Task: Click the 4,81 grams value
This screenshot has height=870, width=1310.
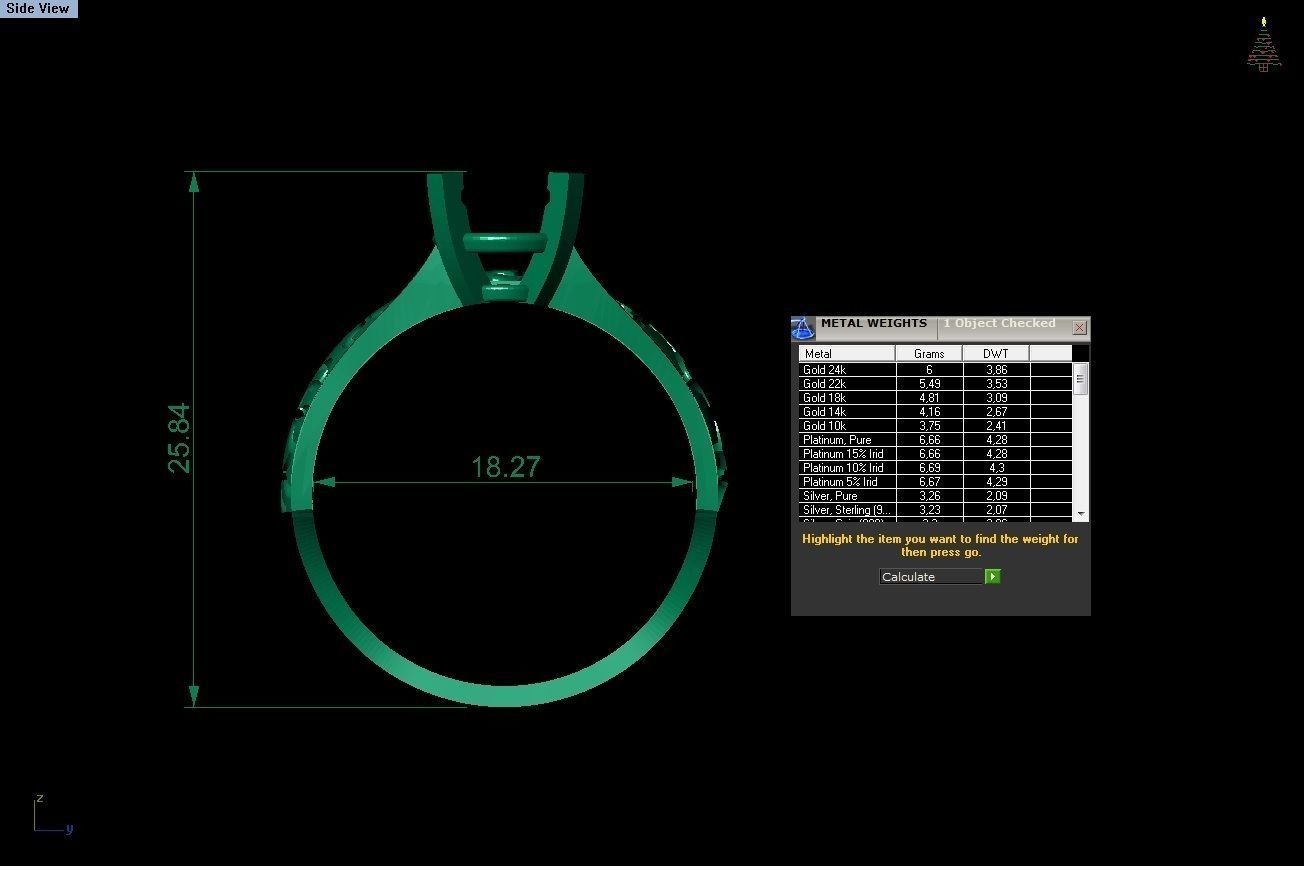Action: (x=929, y=398)
